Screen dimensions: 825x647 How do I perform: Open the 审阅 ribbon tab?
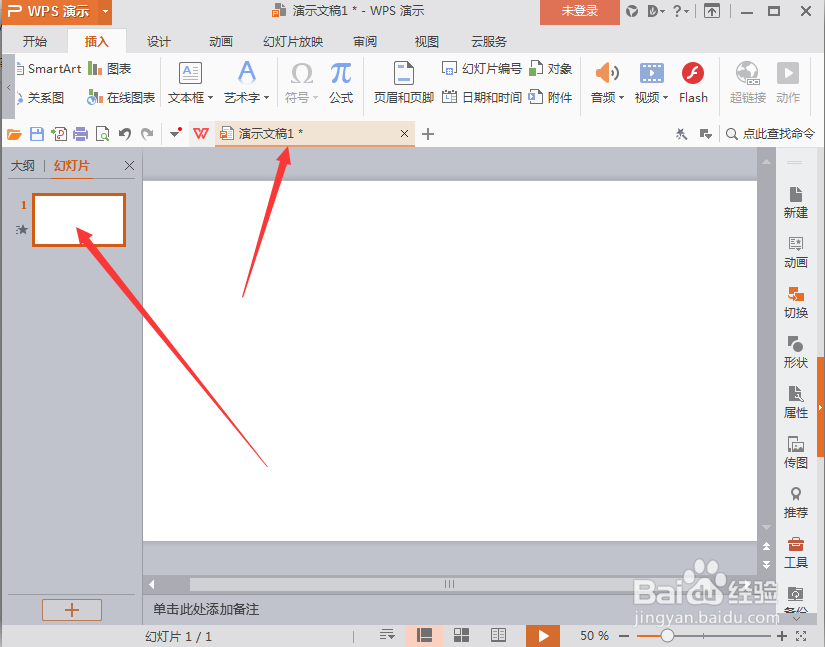click(x=365, y=42)
